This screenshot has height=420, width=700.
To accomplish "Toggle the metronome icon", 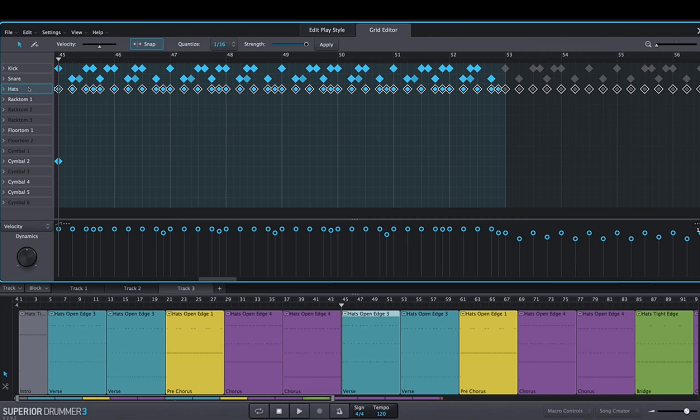I will (x=339, y=411).
